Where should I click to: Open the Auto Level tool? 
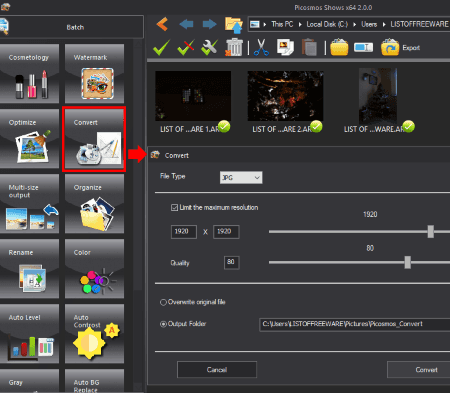[x=29, y=334]
